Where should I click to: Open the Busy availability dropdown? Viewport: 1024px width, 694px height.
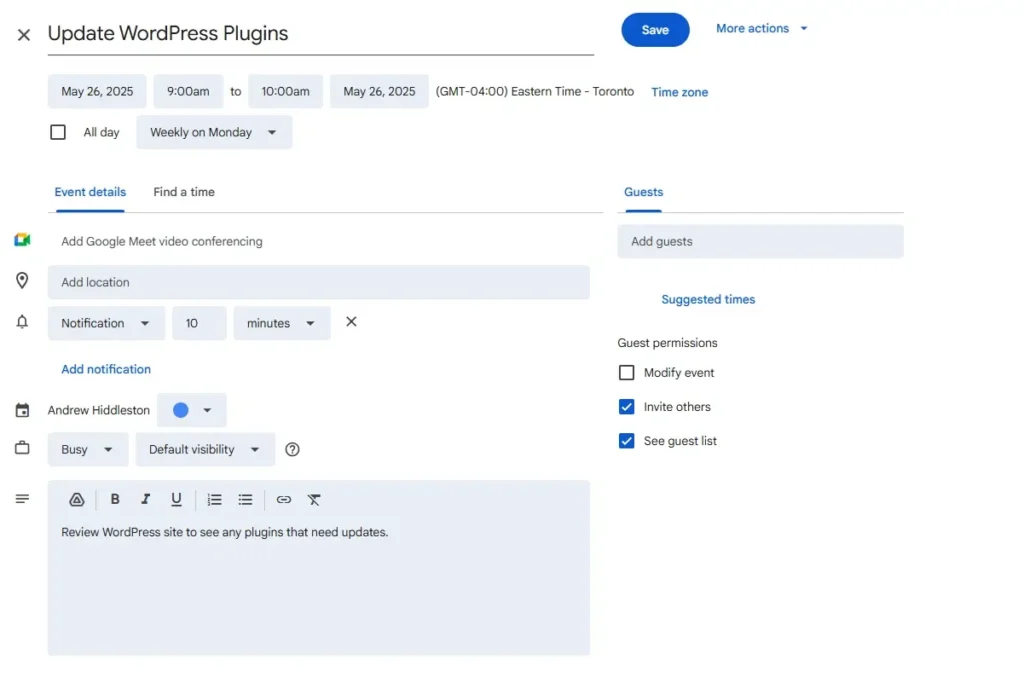(x=88, y=449)
